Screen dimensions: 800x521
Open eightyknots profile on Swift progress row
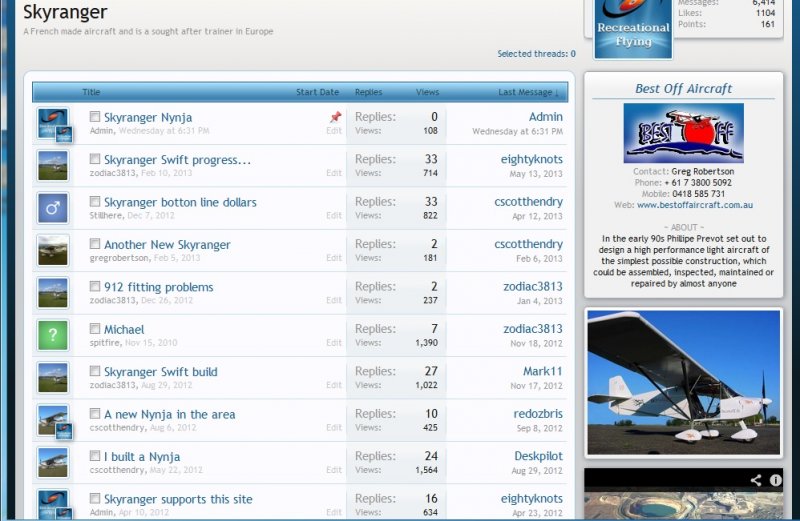coord(532,159)
